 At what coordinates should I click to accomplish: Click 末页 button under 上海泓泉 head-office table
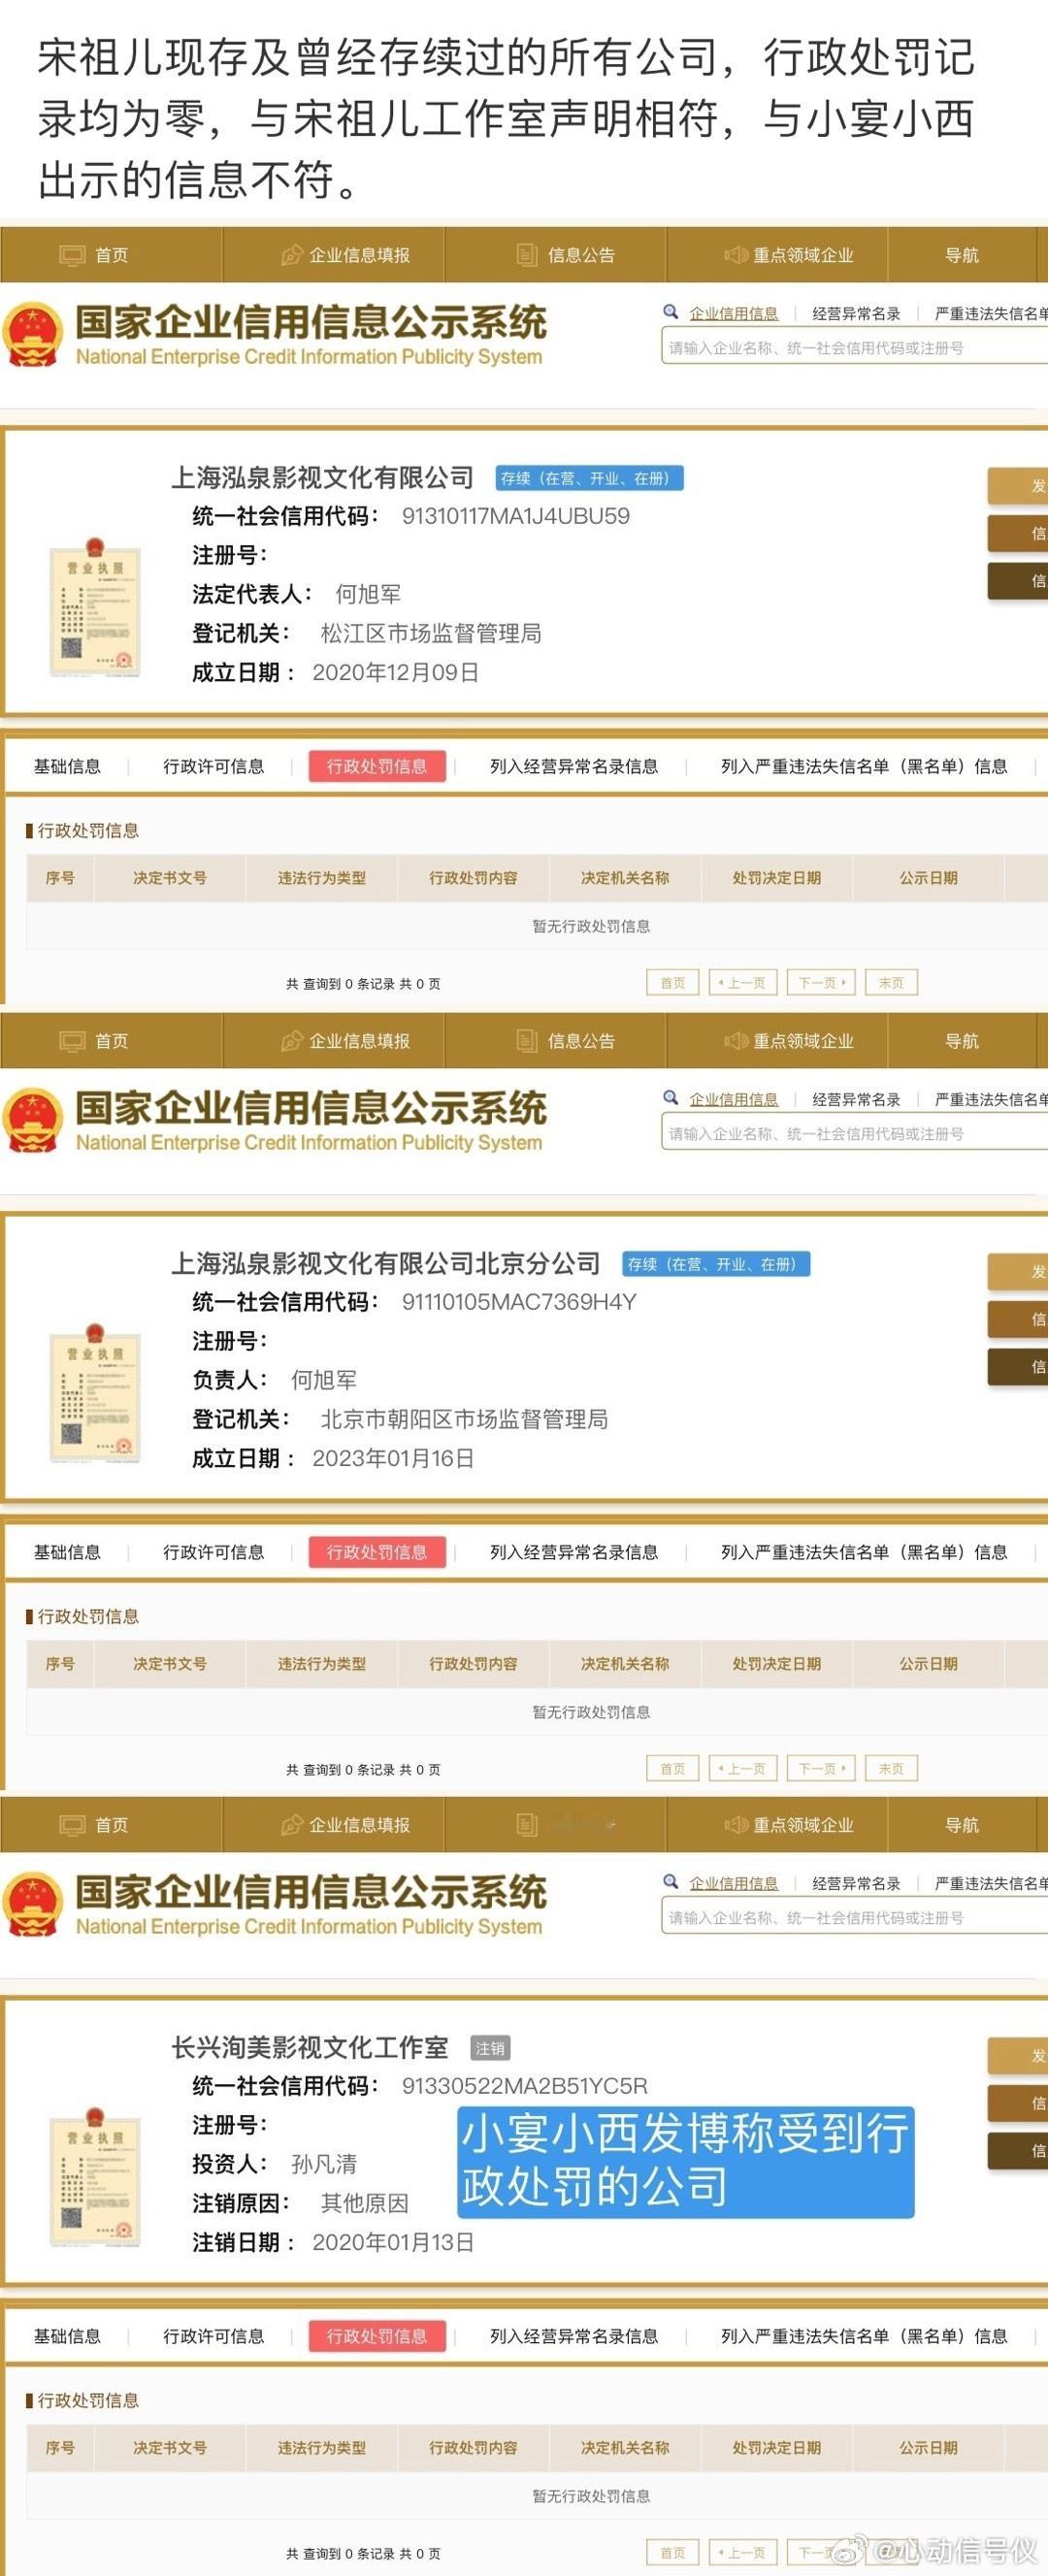click(x=891, y=983)
